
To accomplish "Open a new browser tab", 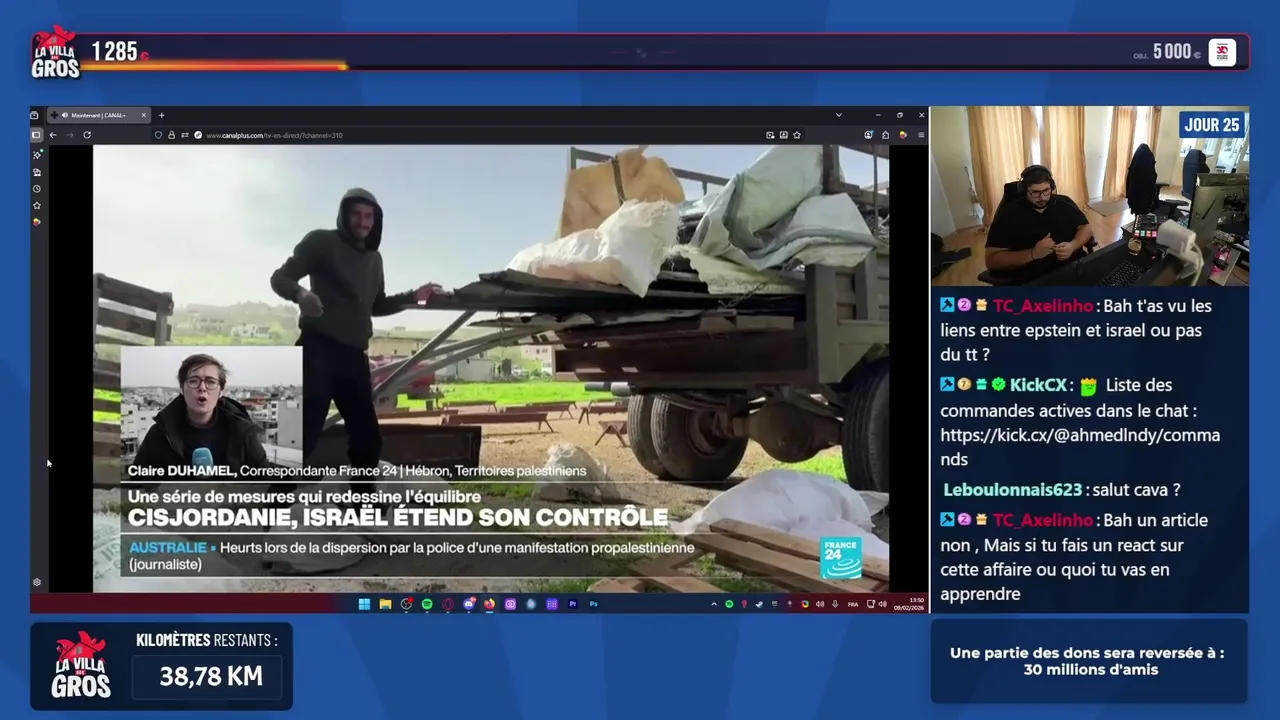I will (x=161, y=115).
